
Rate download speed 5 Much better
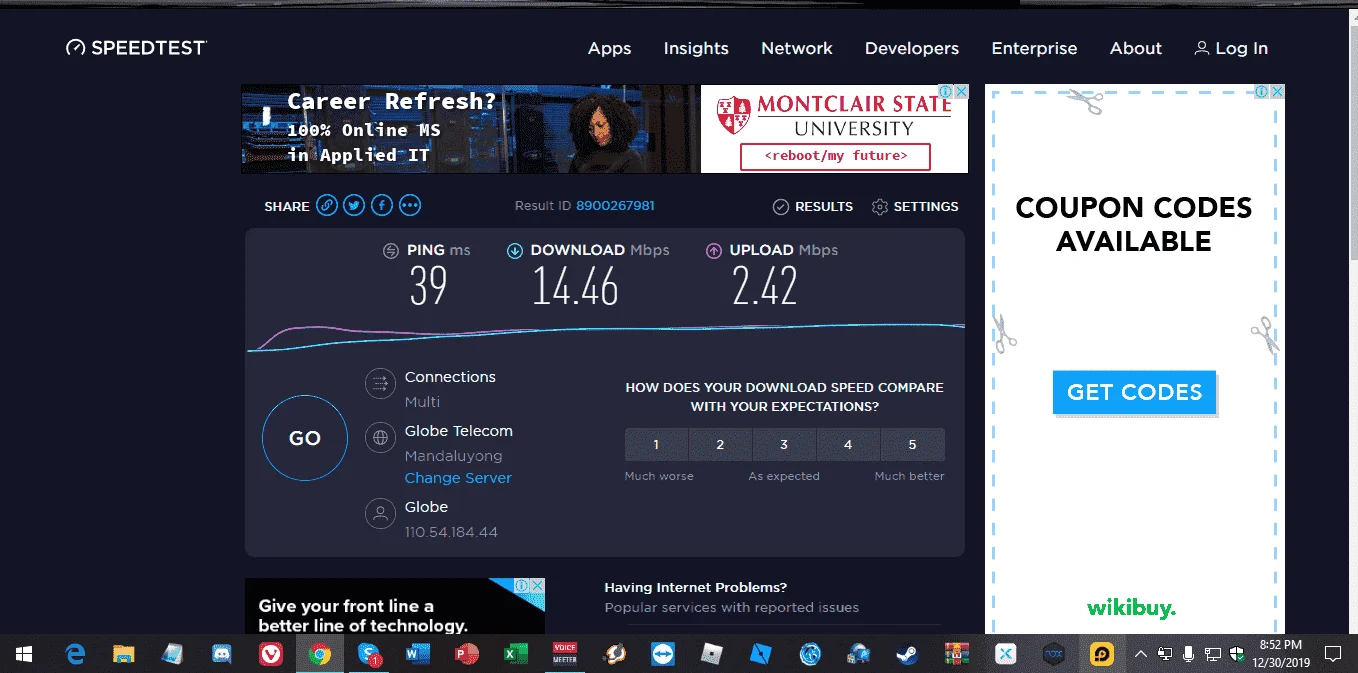pos(912,445)
